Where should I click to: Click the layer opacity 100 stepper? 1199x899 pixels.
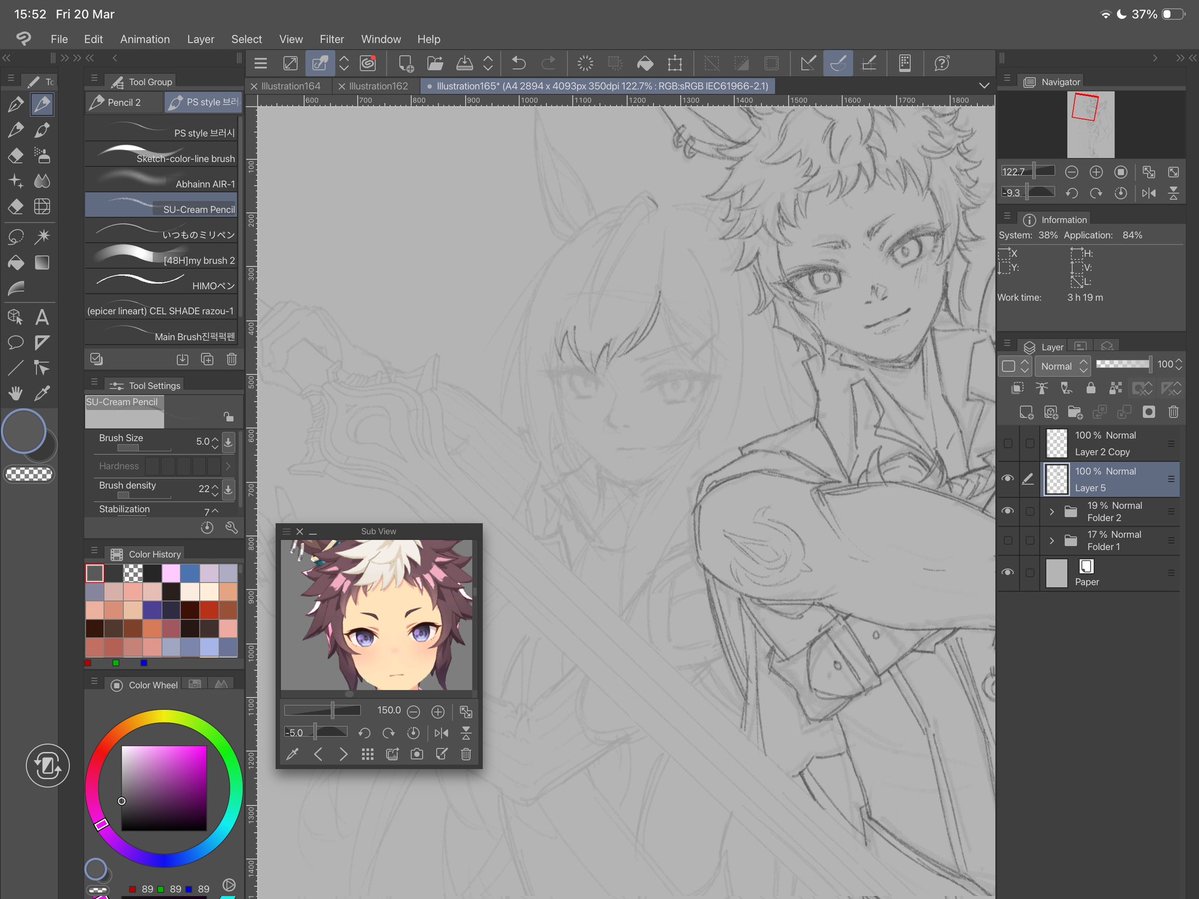point(1178,365)
